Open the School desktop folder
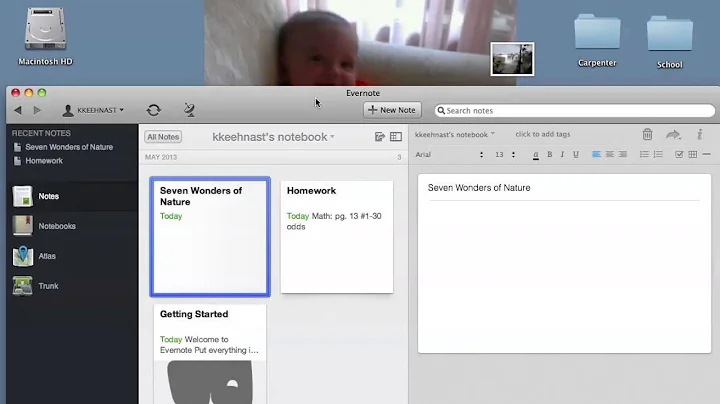Image resolution: width=720 pixels, height=404 pixels. [x=669, y=42]
